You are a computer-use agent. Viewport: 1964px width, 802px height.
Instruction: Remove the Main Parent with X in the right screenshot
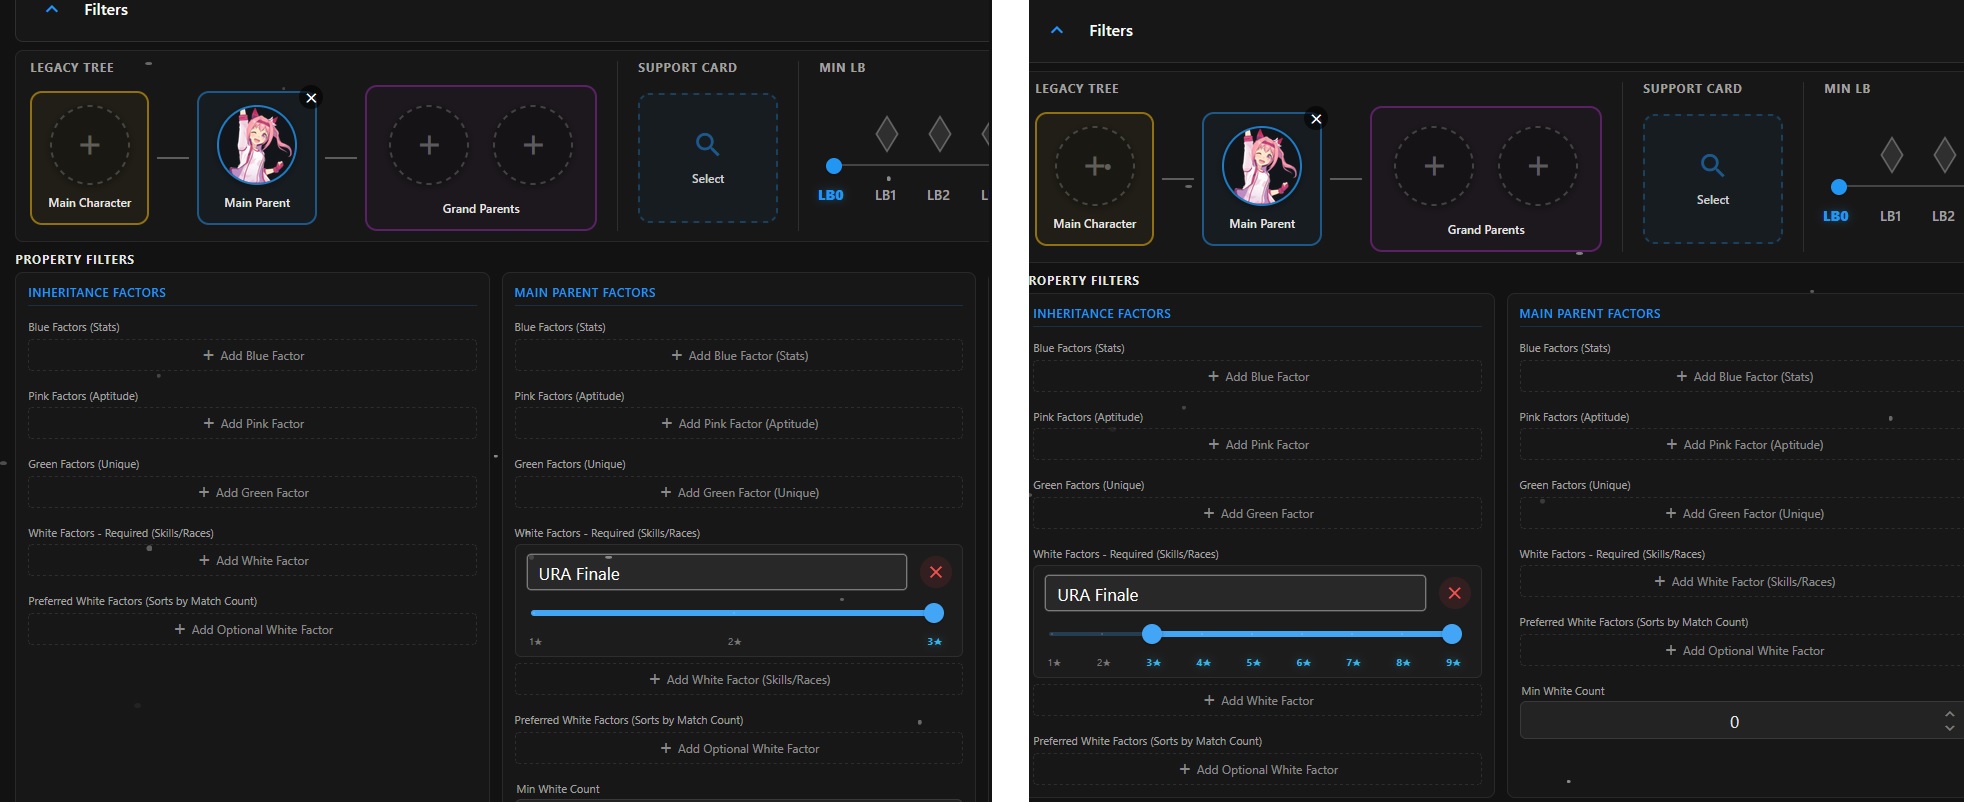[1316, 119]
